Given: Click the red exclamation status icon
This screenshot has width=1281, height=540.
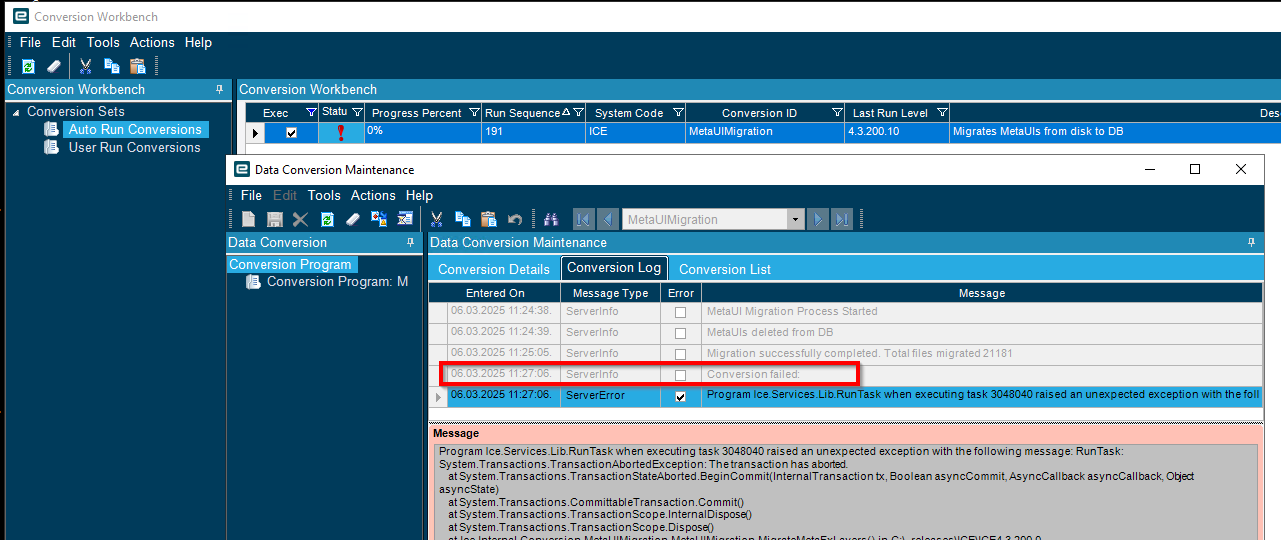Looking at the screenshot, I should (x=341, y=131).
